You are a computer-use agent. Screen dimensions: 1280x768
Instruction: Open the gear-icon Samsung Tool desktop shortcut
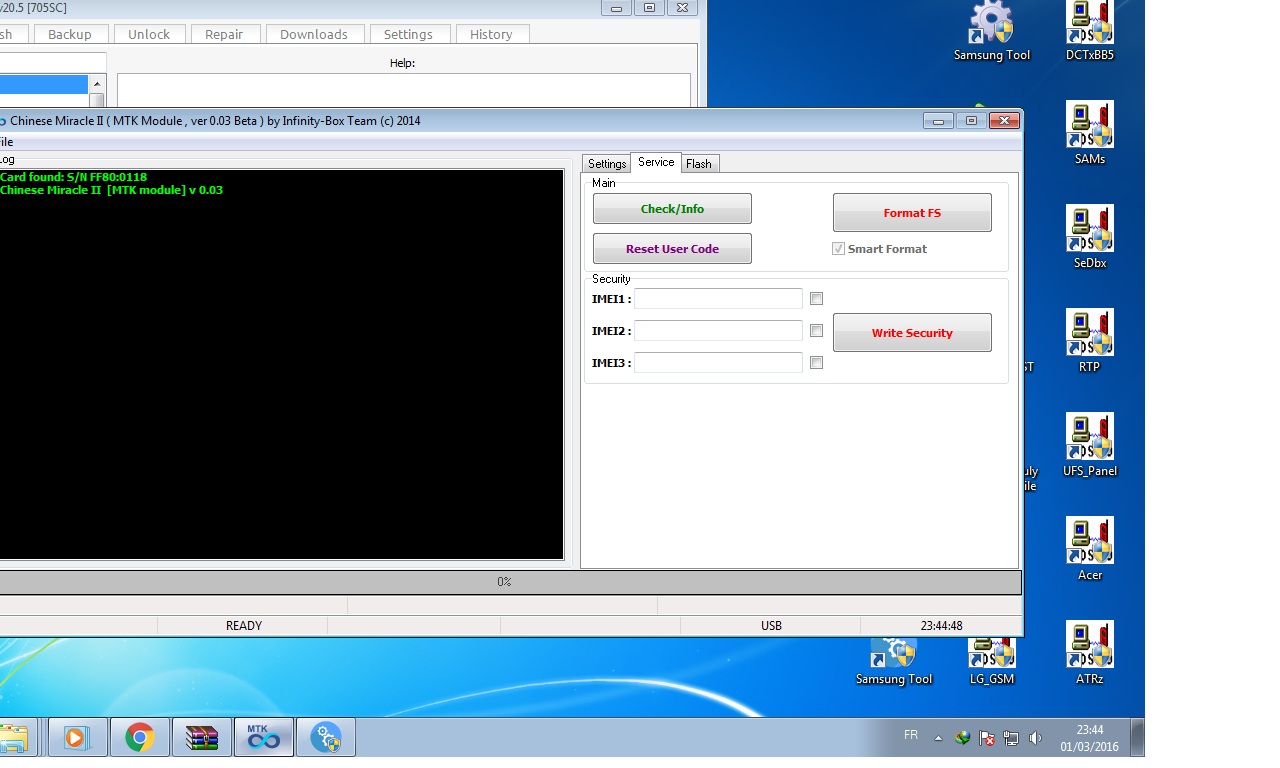pos(991,31)
